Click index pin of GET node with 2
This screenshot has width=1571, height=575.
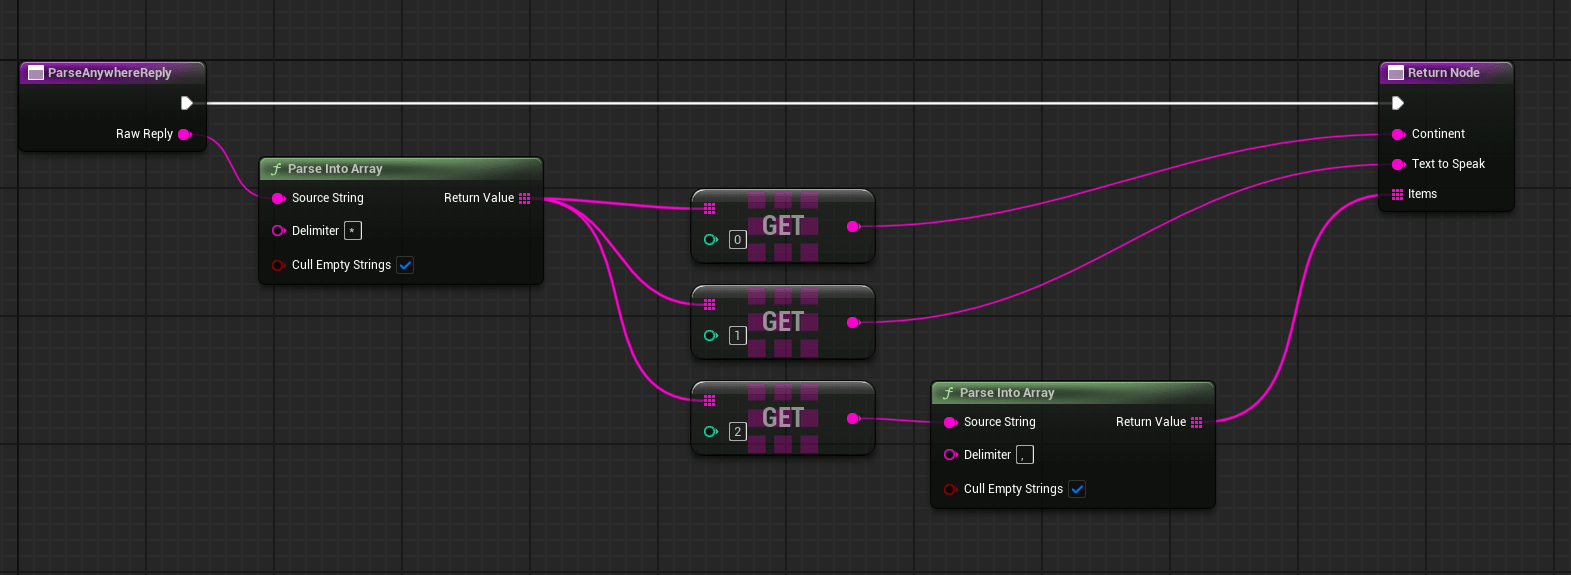(x=711, y=432)
